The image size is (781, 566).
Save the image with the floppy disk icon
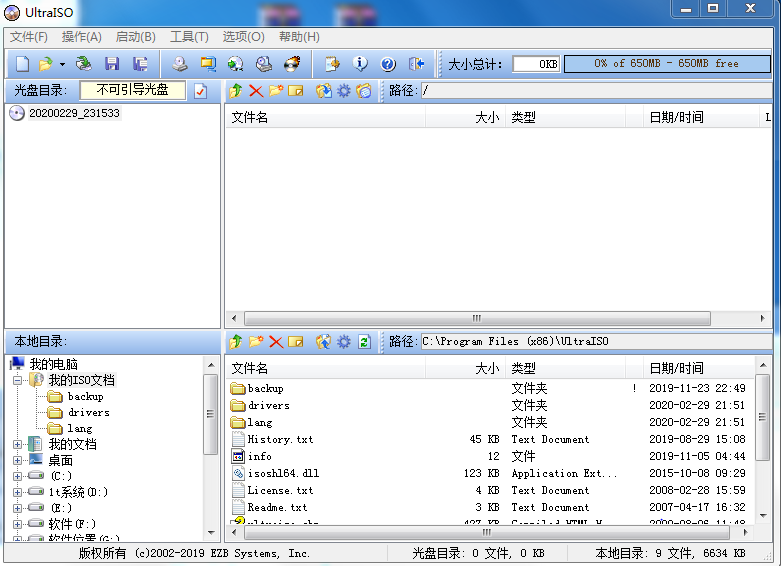pyautogui.click(x=112, y=64)
